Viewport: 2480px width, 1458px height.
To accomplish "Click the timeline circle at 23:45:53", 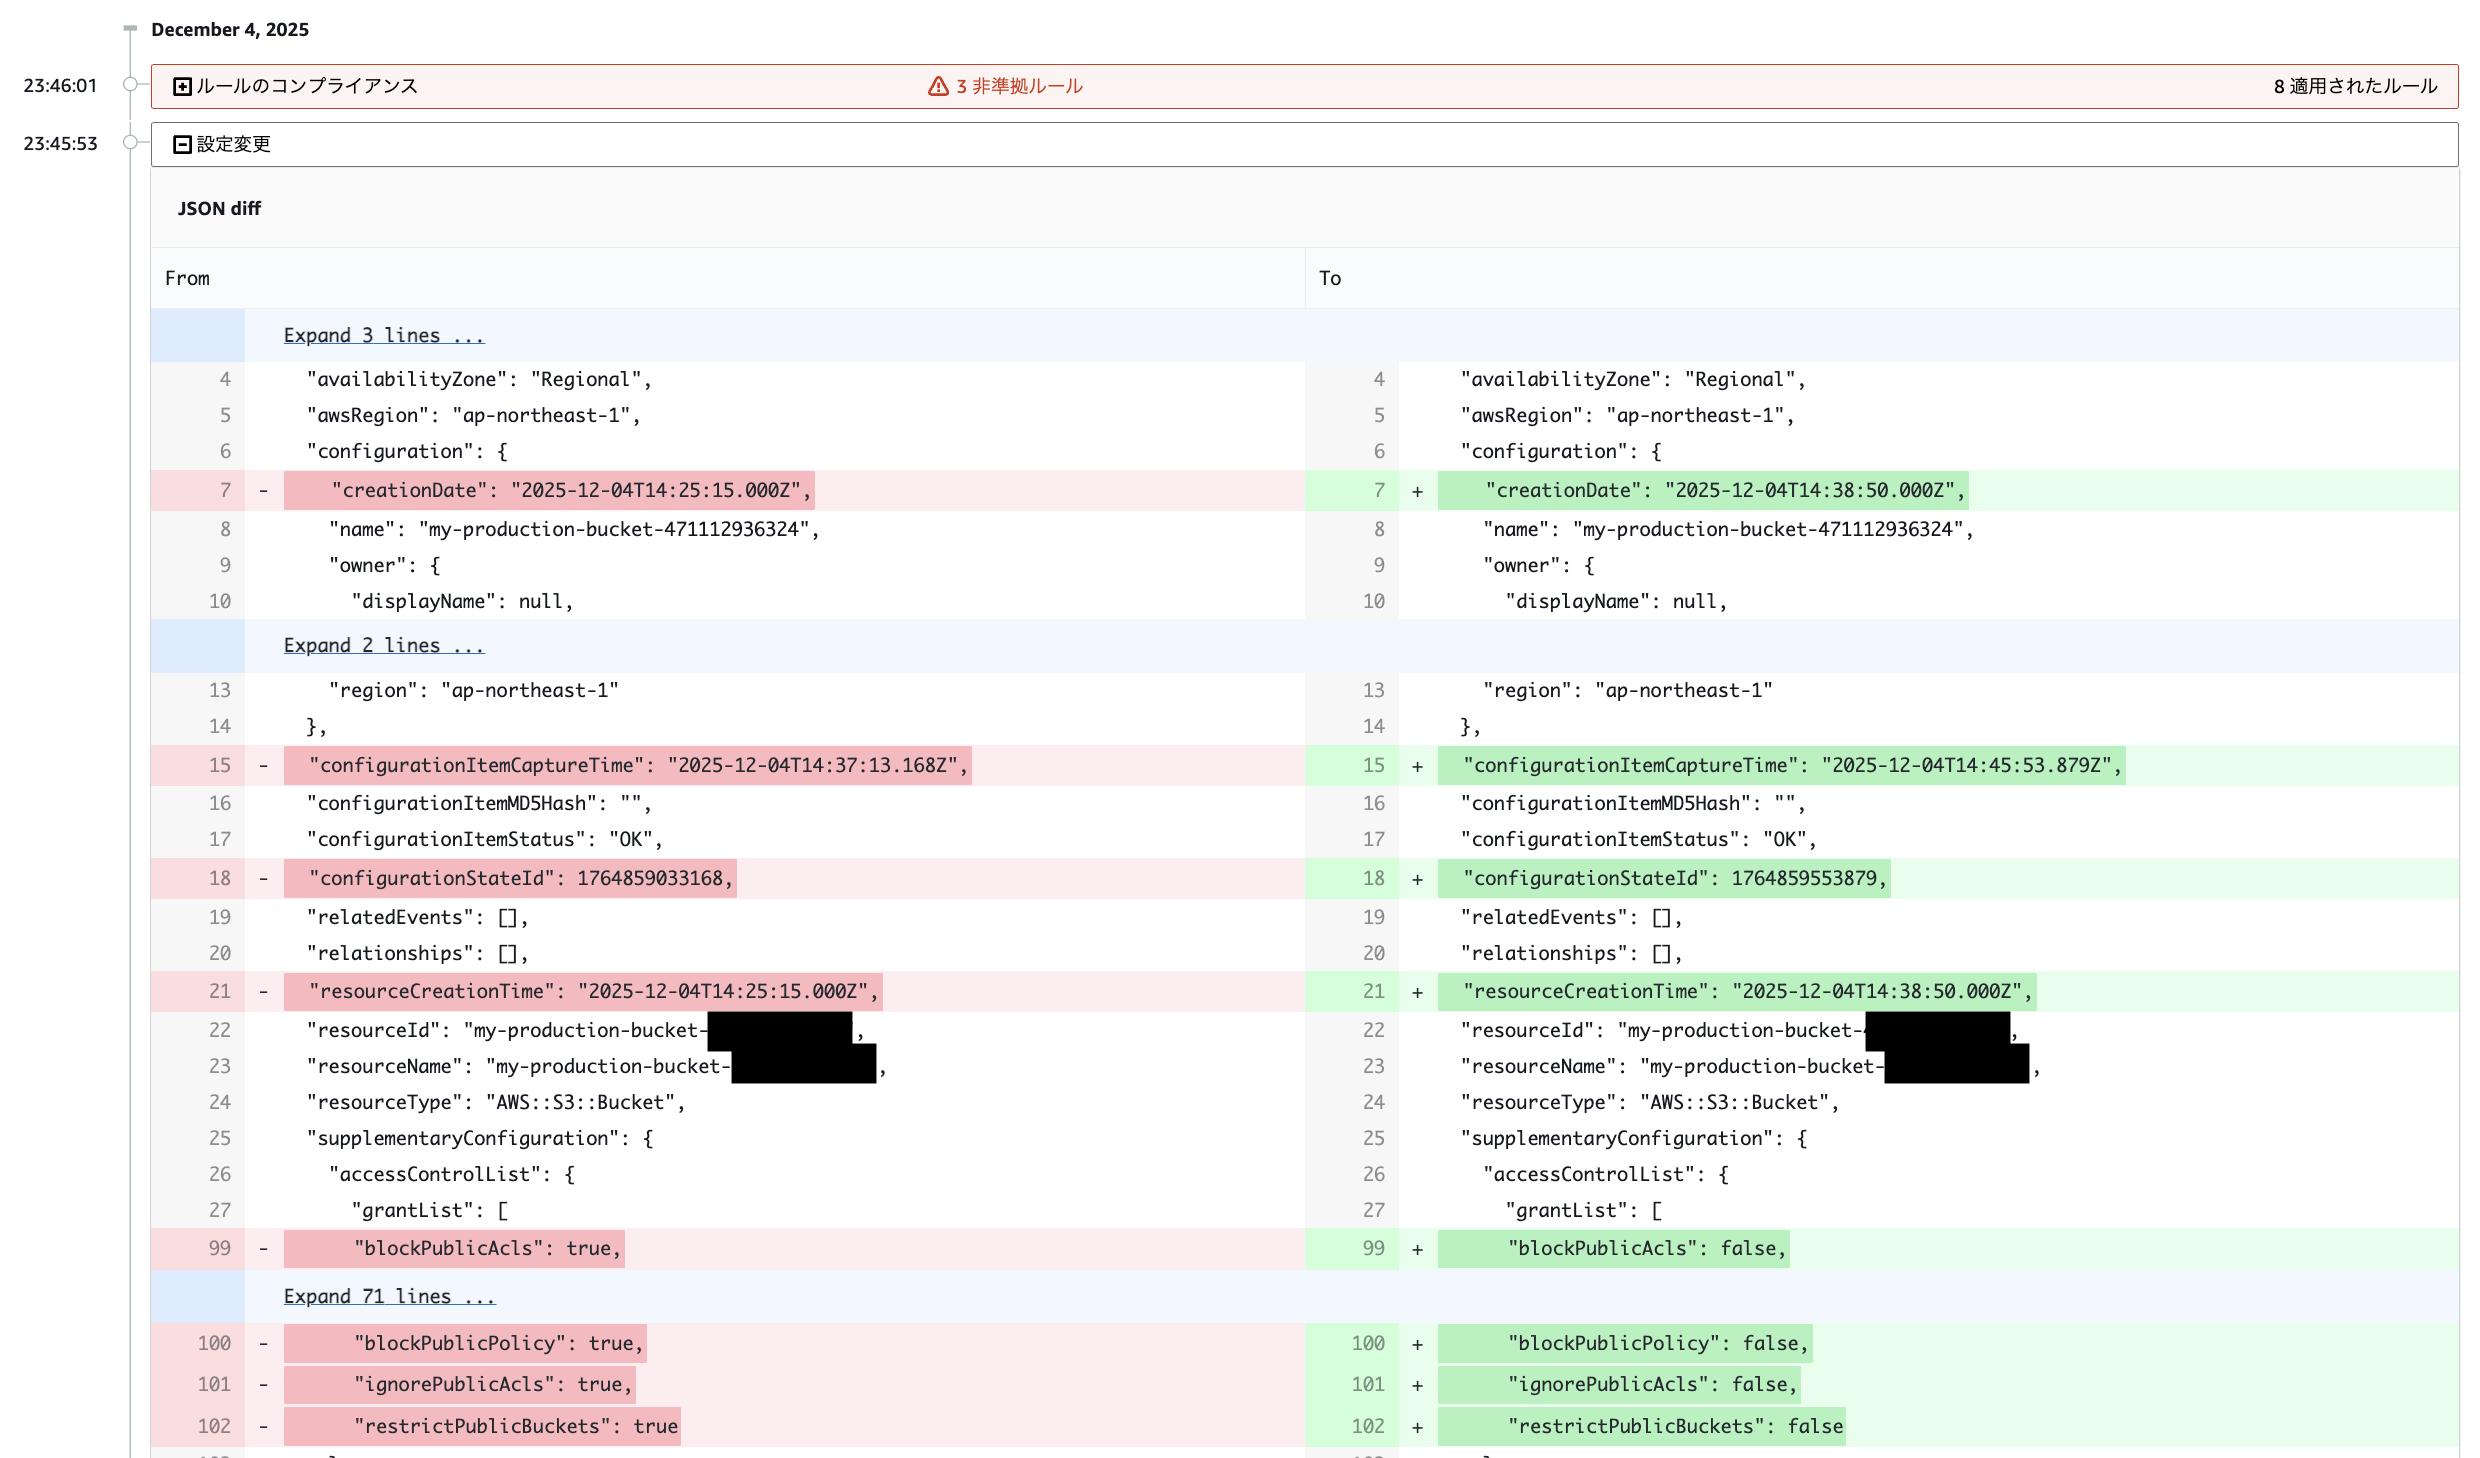I will point(130,143).
